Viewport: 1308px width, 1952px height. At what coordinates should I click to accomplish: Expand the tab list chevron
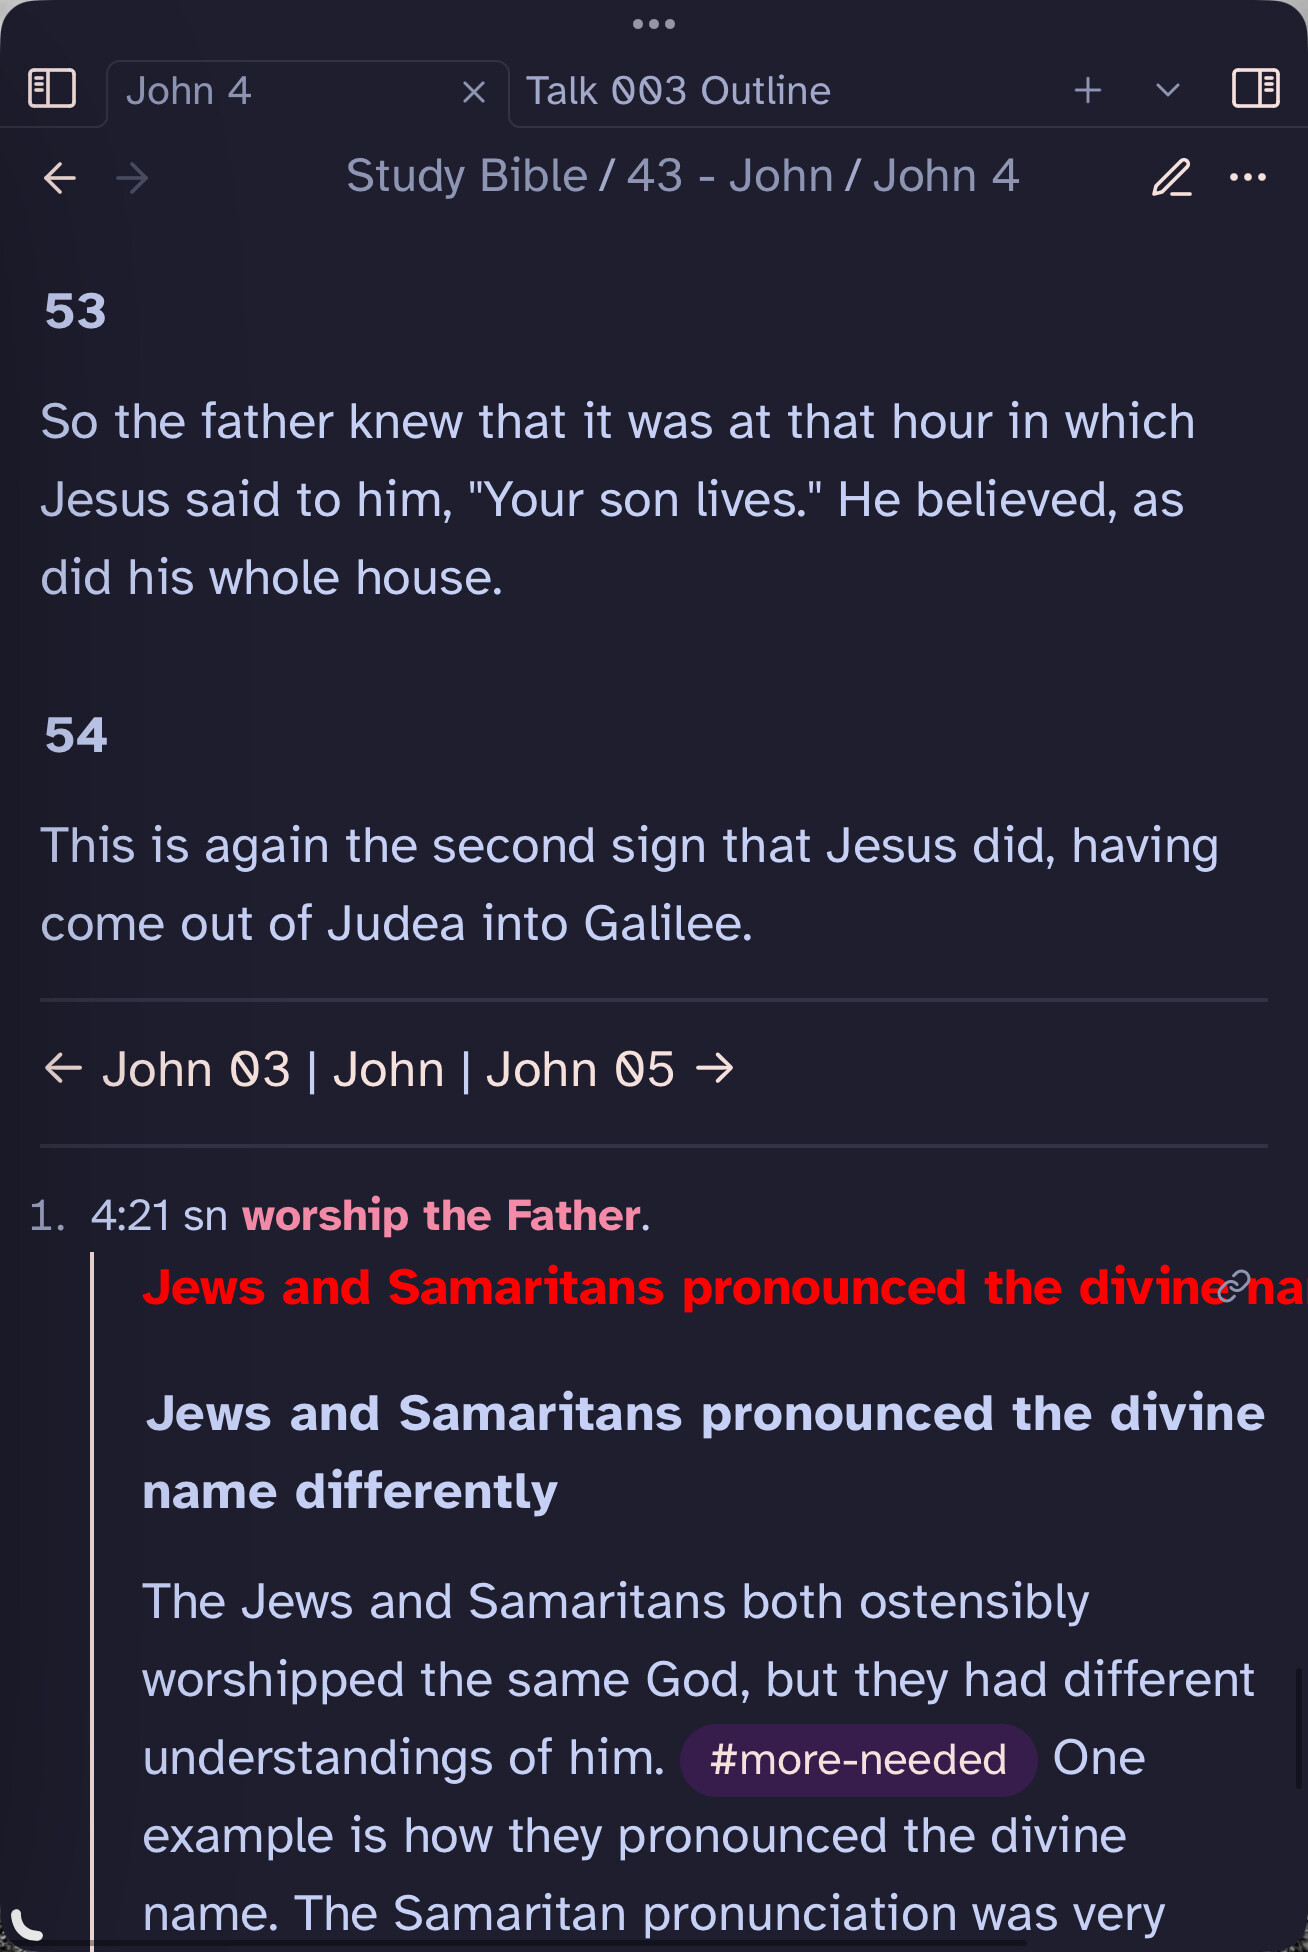pyautogui.click(x=1168, y=91)
